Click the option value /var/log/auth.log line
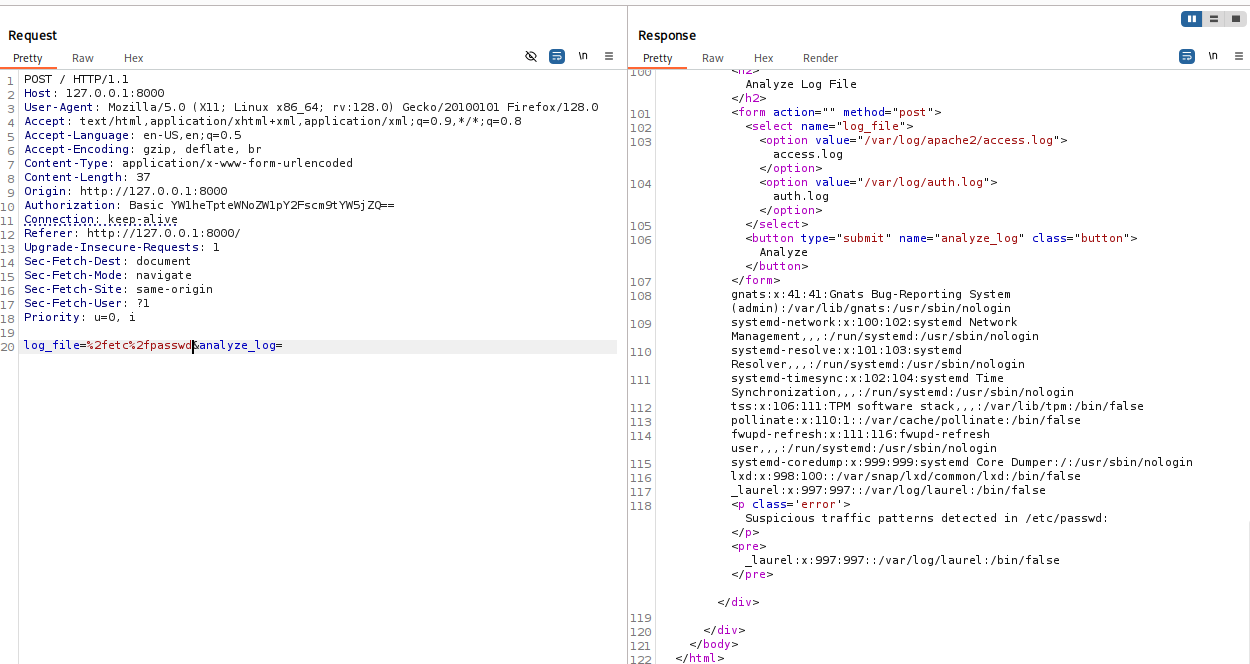 tap(878, 183)
